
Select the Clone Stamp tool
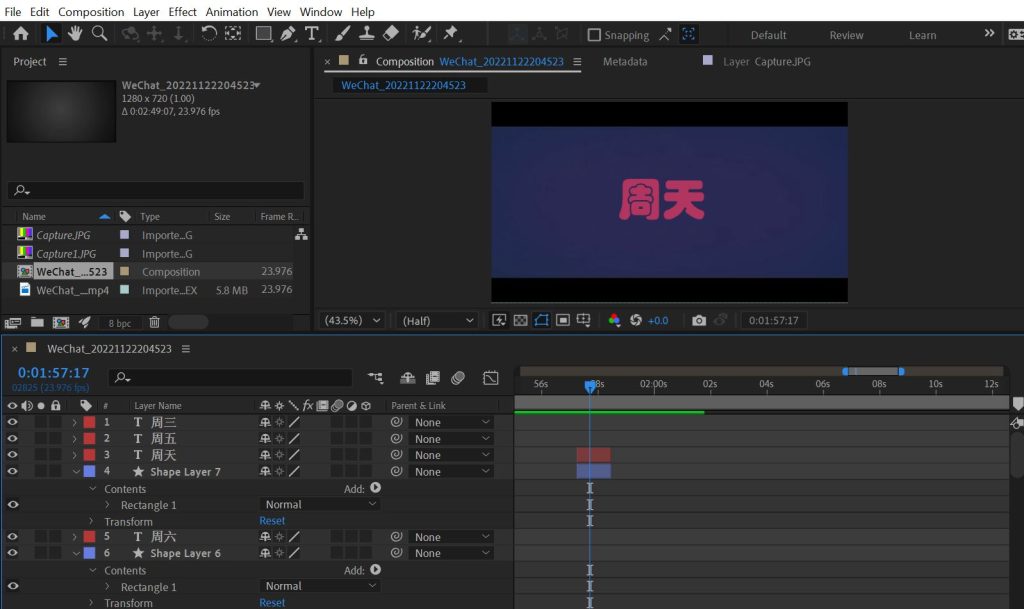click(x=366, y=34)
